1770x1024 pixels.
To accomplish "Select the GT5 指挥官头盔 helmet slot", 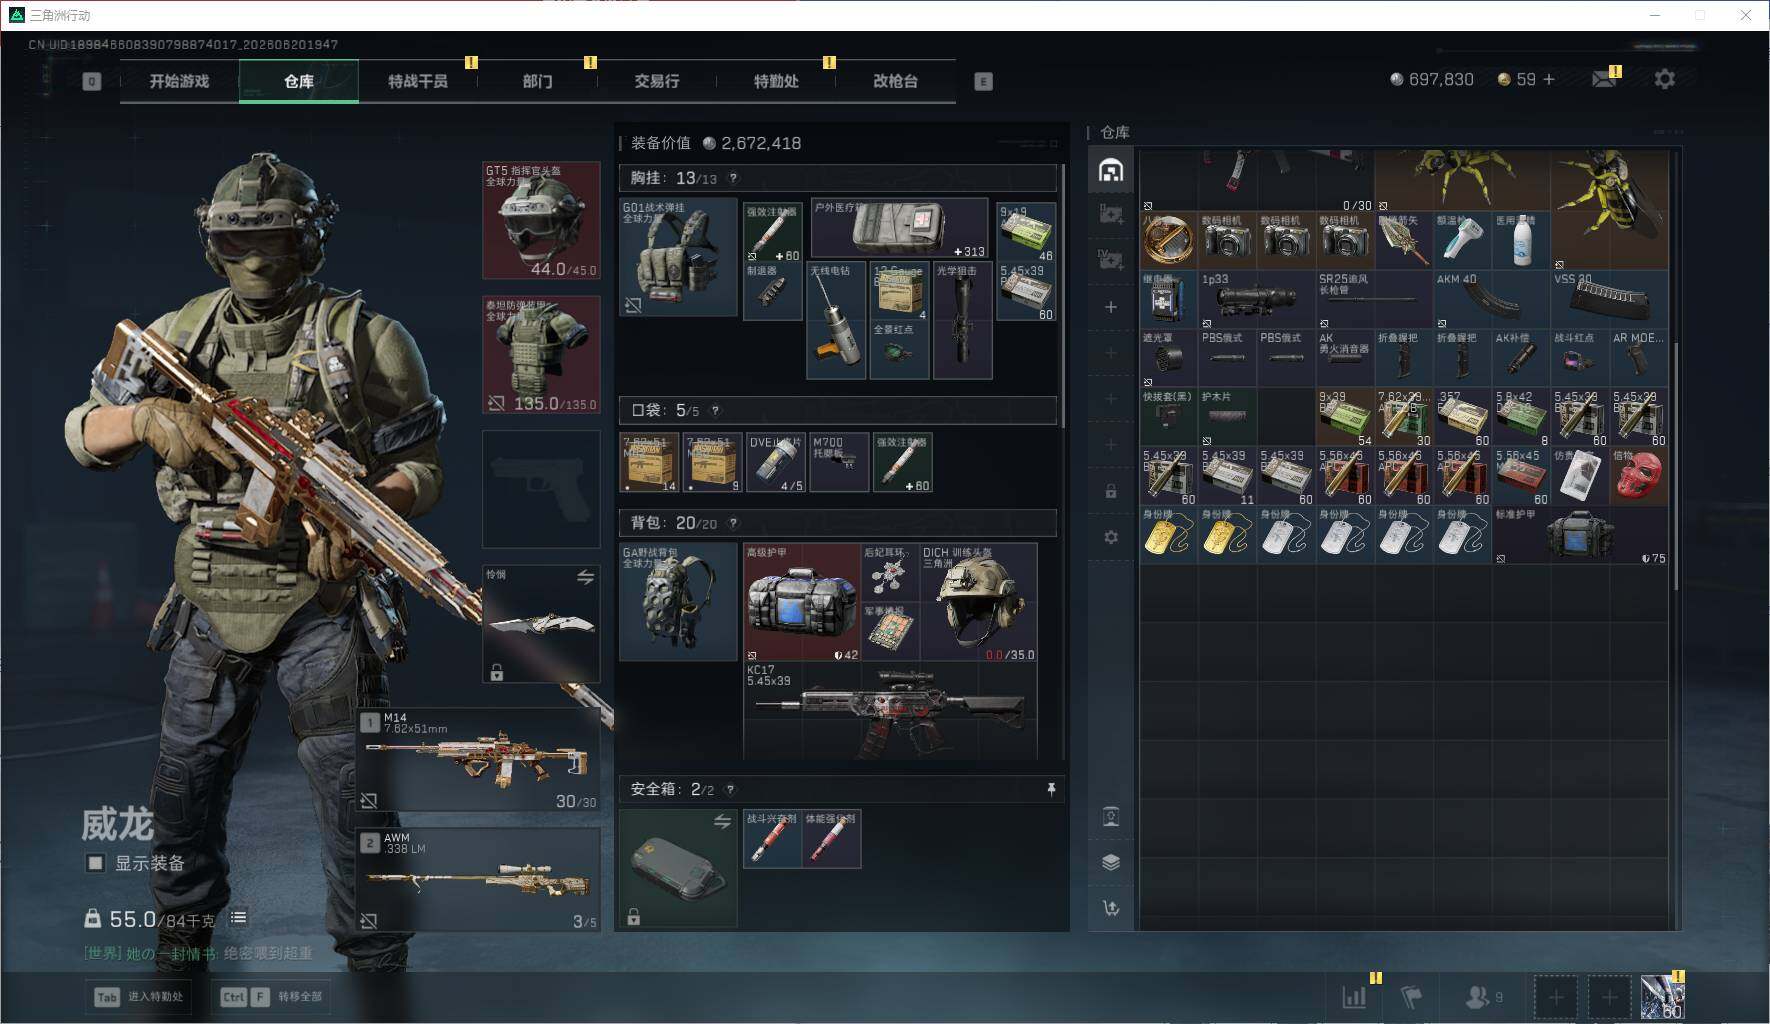I will (541, 220).
